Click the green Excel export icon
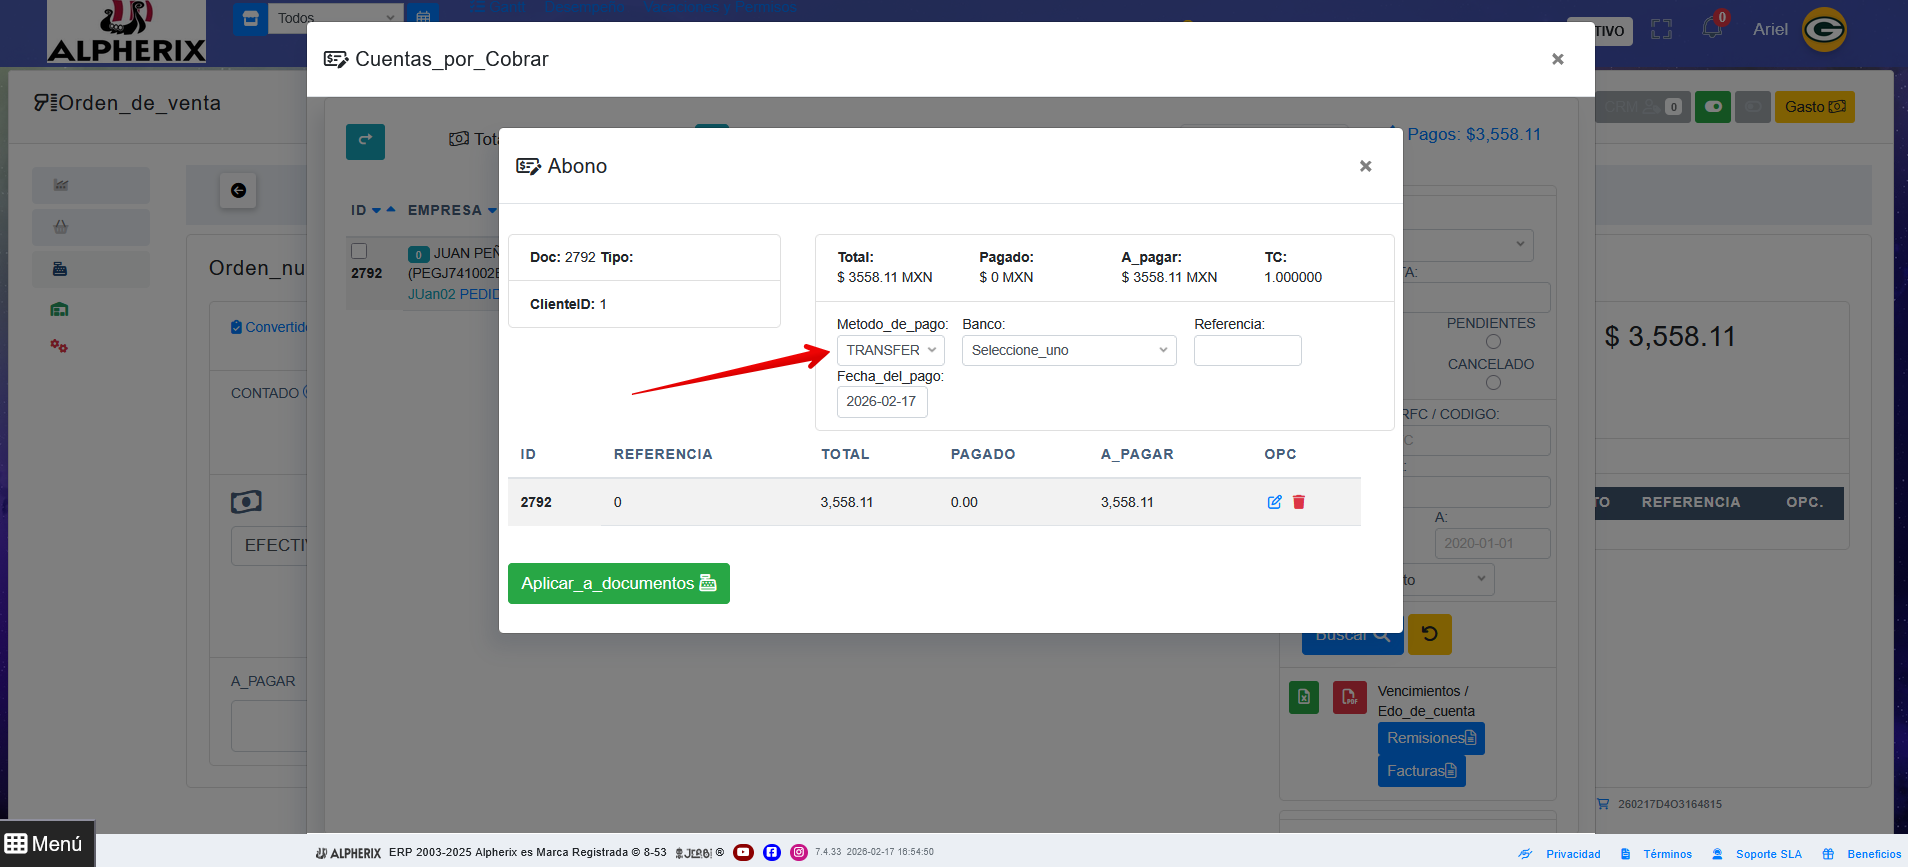Screen dimensions: 1908x867 click(1304, 697)
